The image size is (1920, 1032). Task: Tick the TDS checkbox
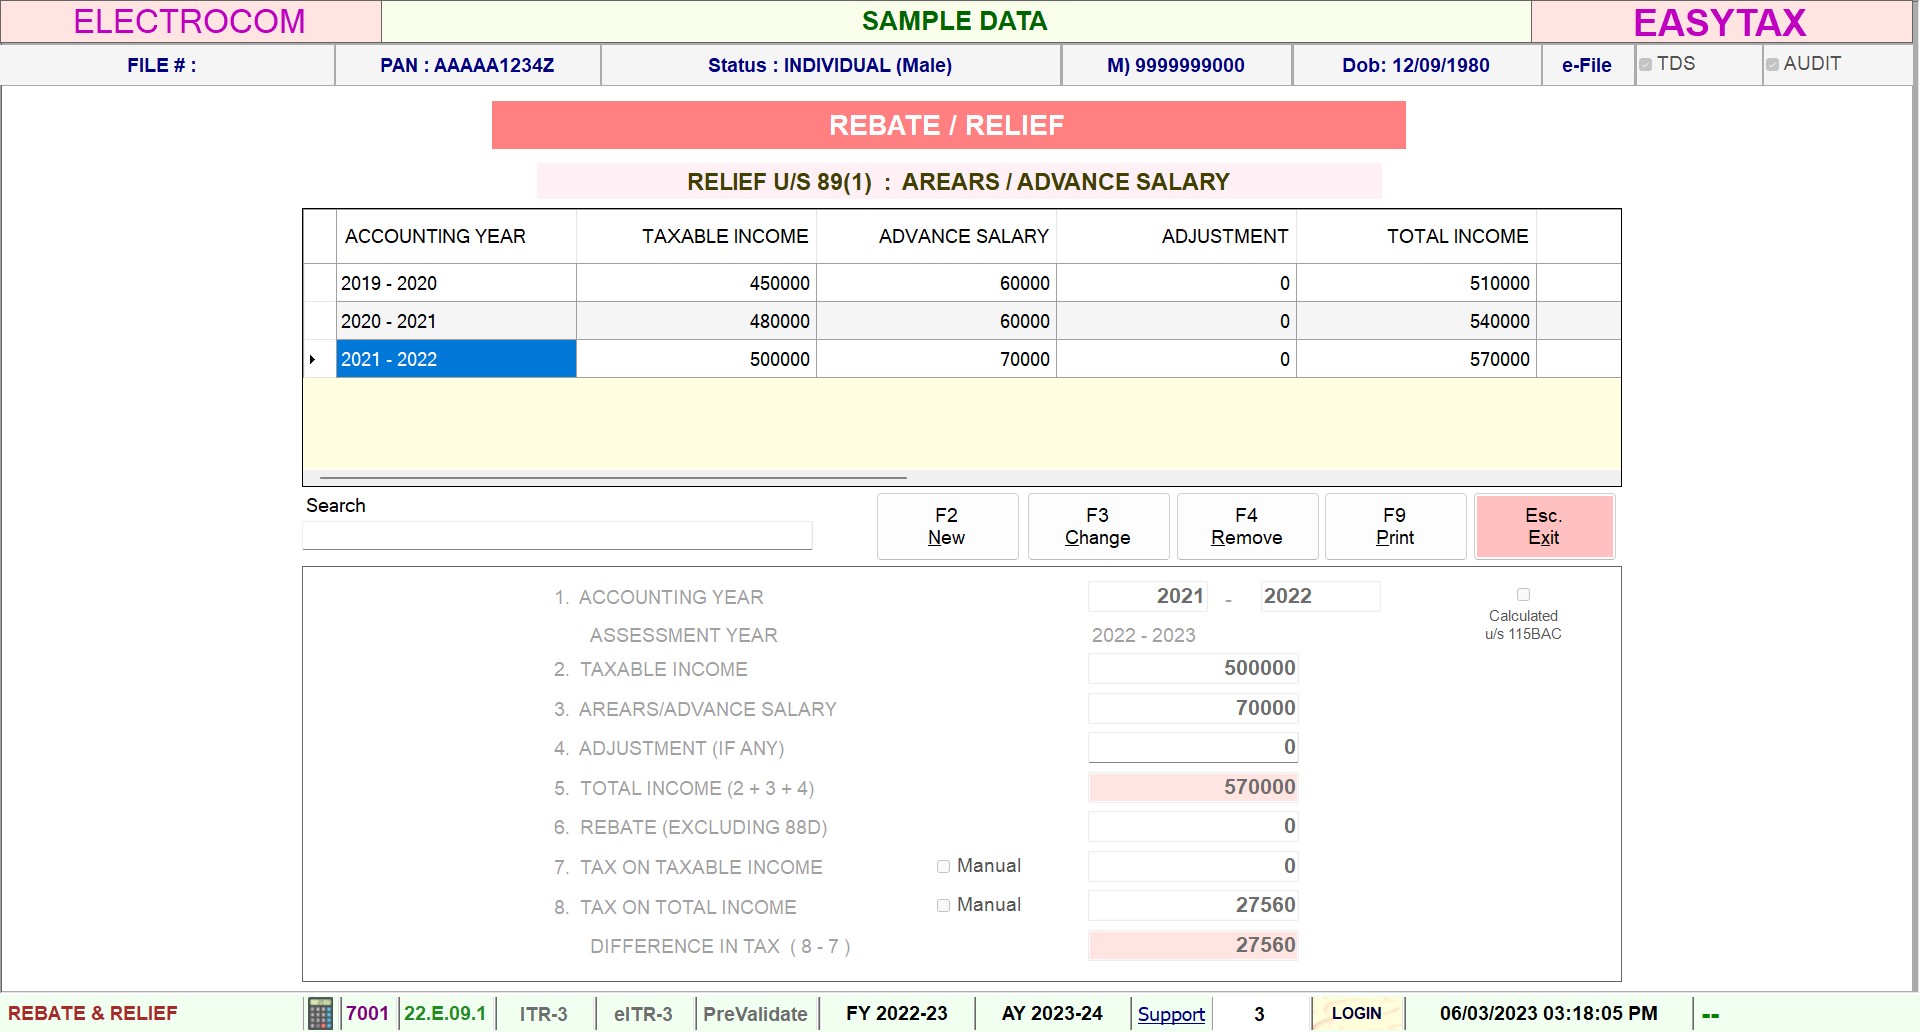pos(1645,65)
